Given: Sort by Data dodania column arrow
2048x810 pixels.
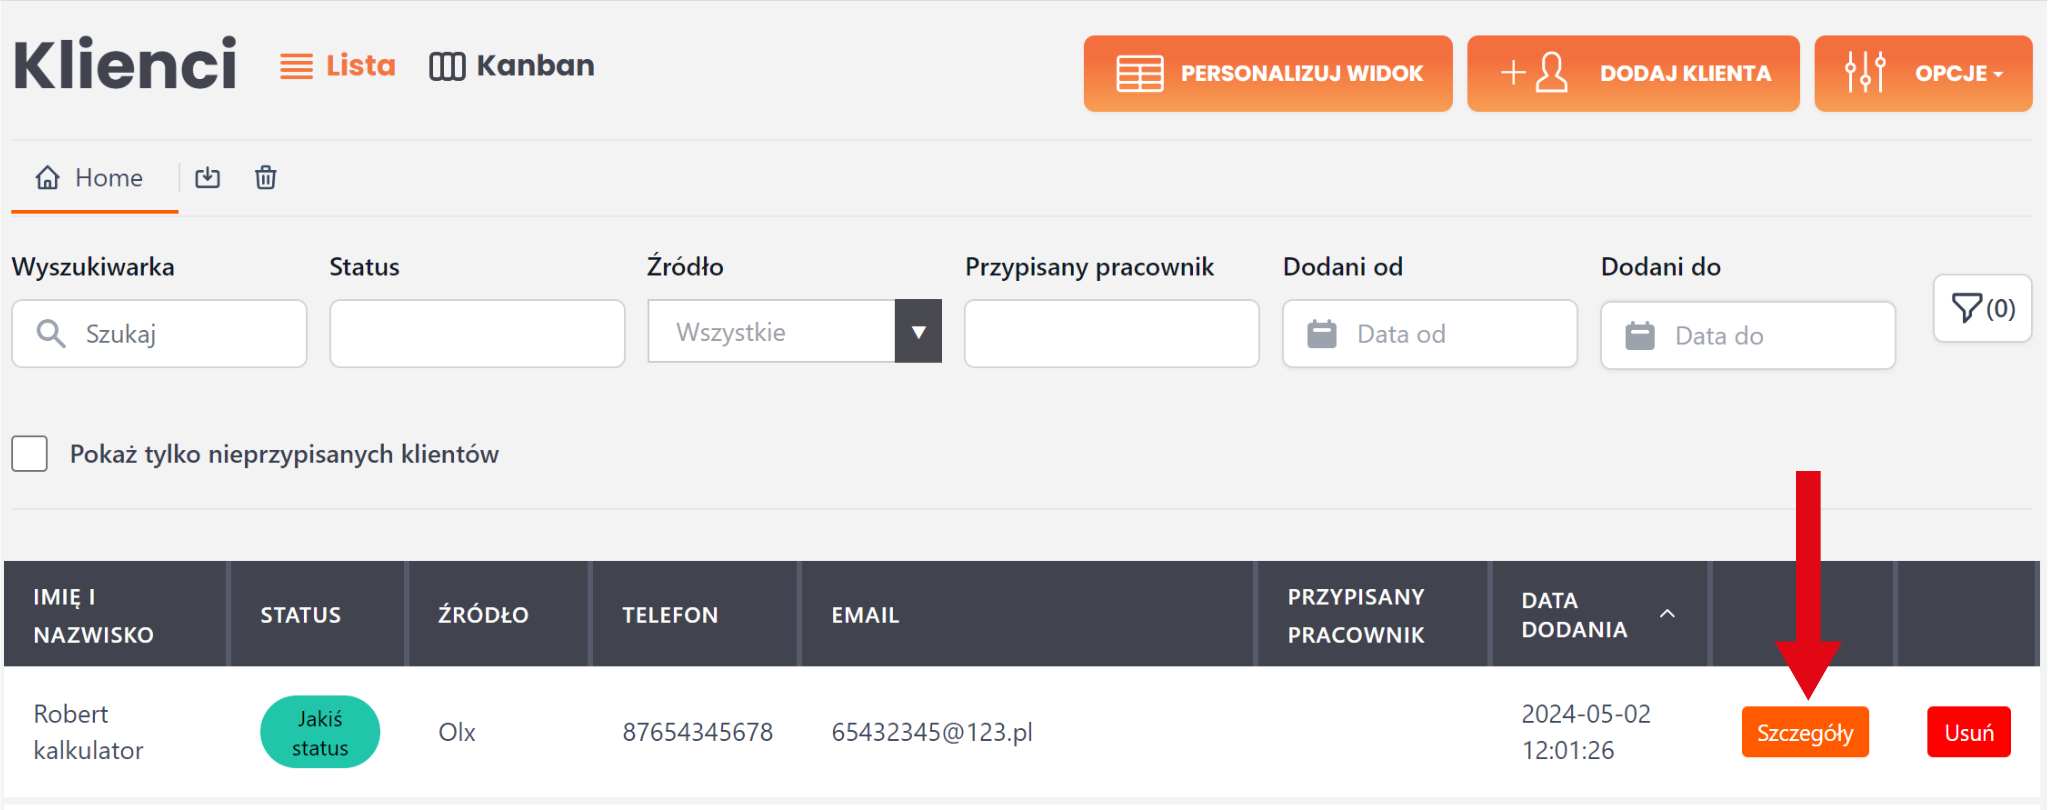Looking at the screenshot, I should point(1667,614).
